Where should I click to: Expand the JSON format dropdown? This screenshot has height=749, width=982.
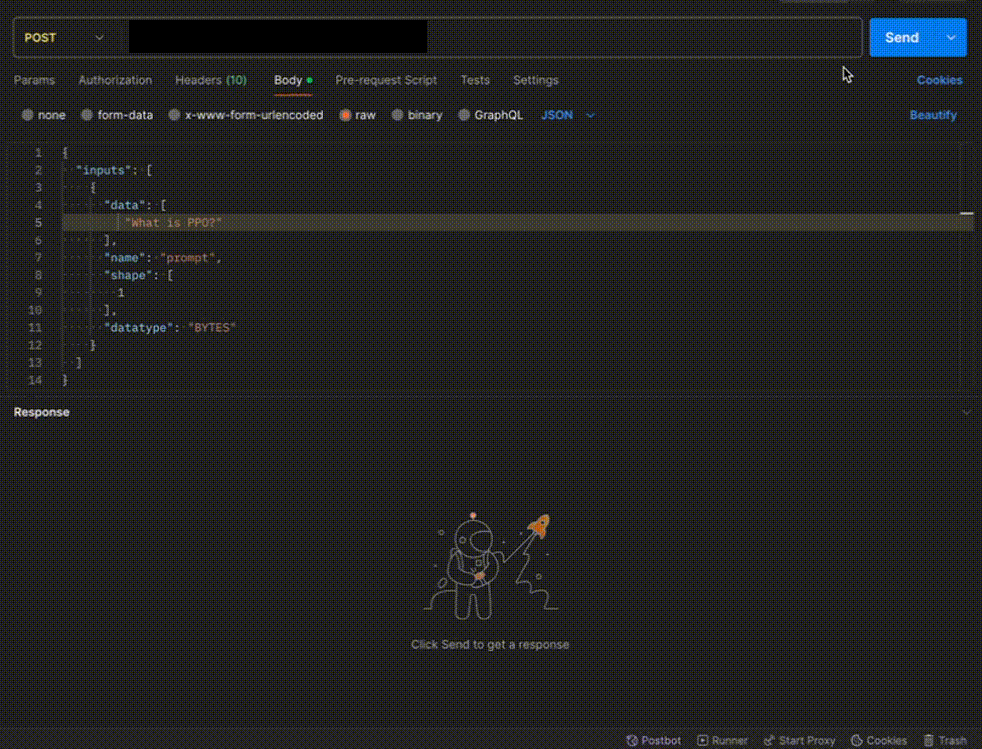pos(568,115)
